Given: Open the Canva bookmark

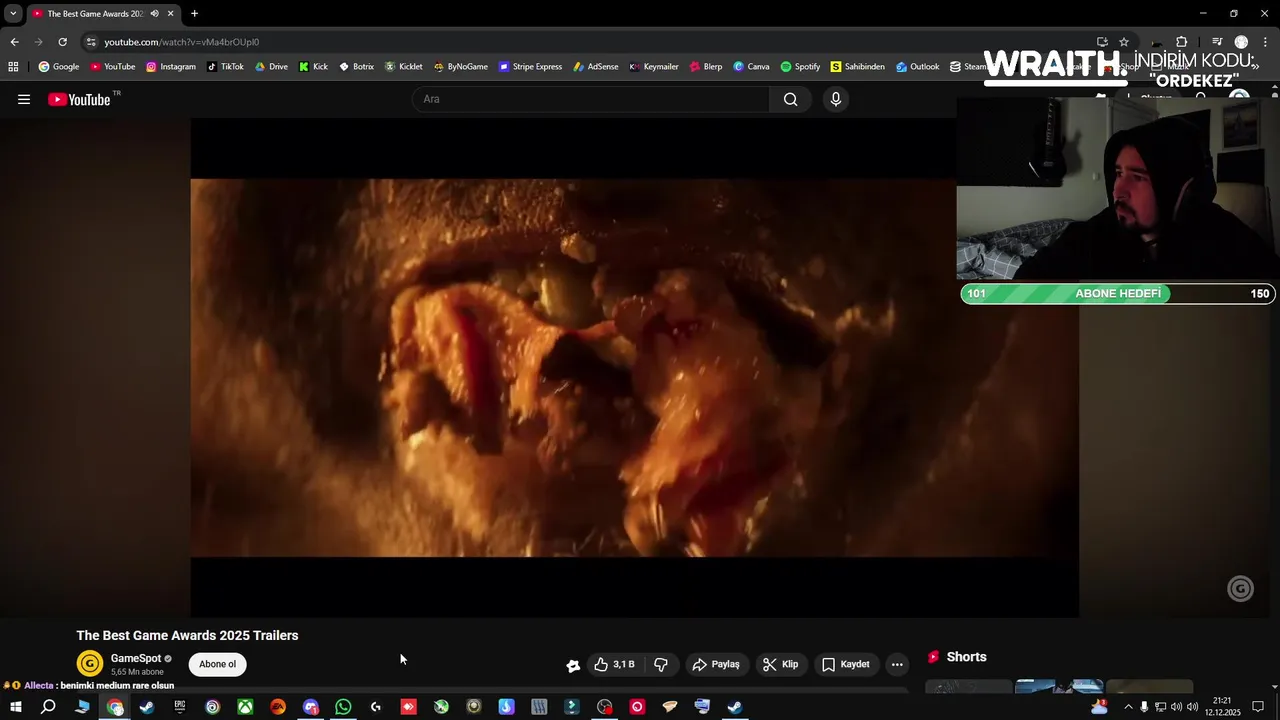Looking at the screenshot, I should (x=751, y=67).
